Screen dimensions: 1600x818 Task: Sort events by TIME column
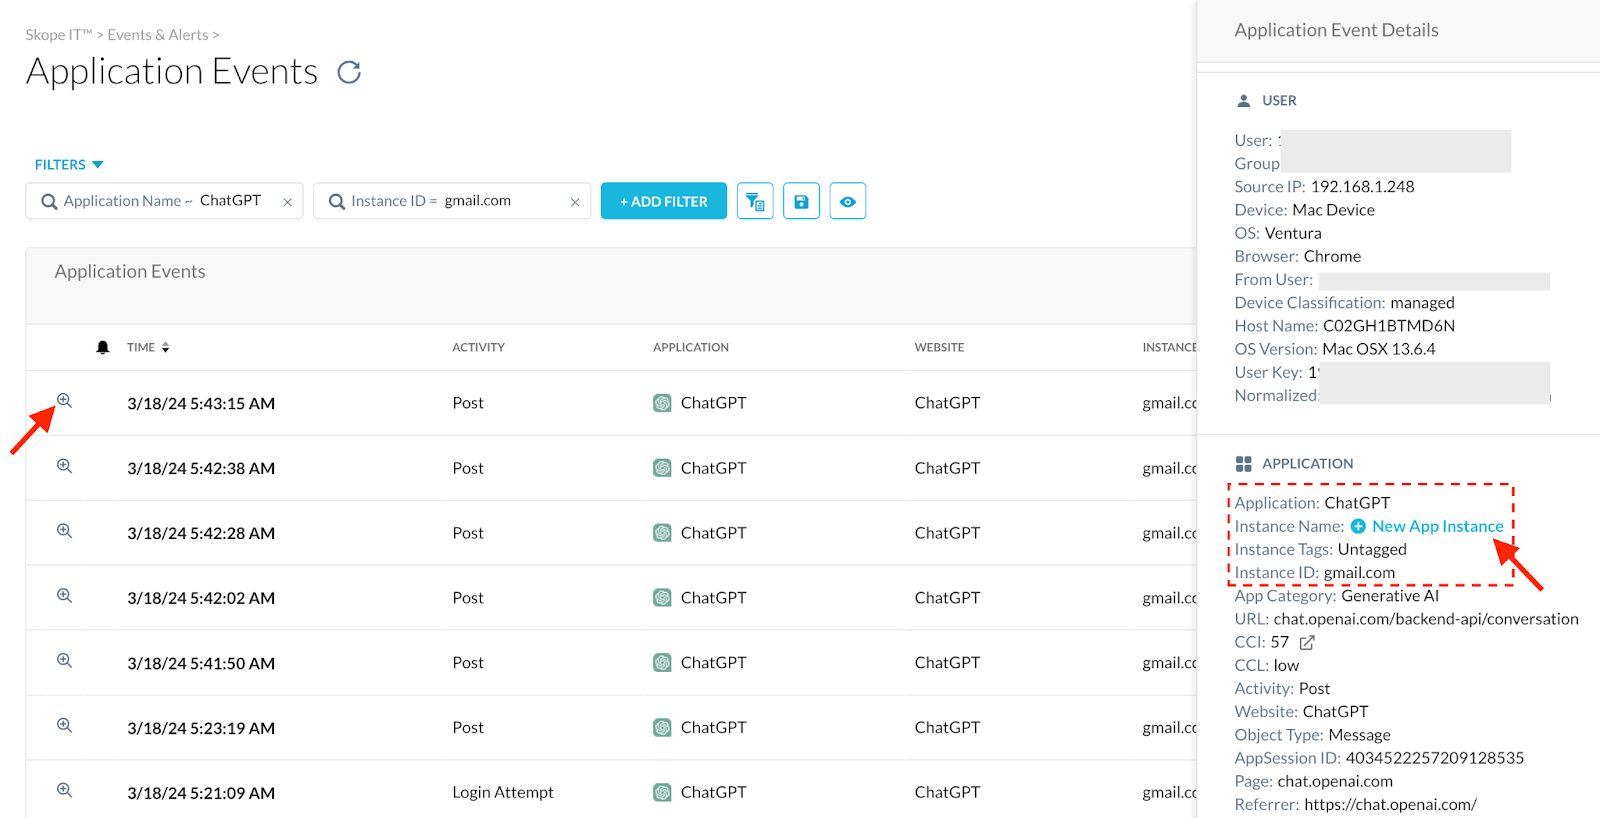(148, 347)
